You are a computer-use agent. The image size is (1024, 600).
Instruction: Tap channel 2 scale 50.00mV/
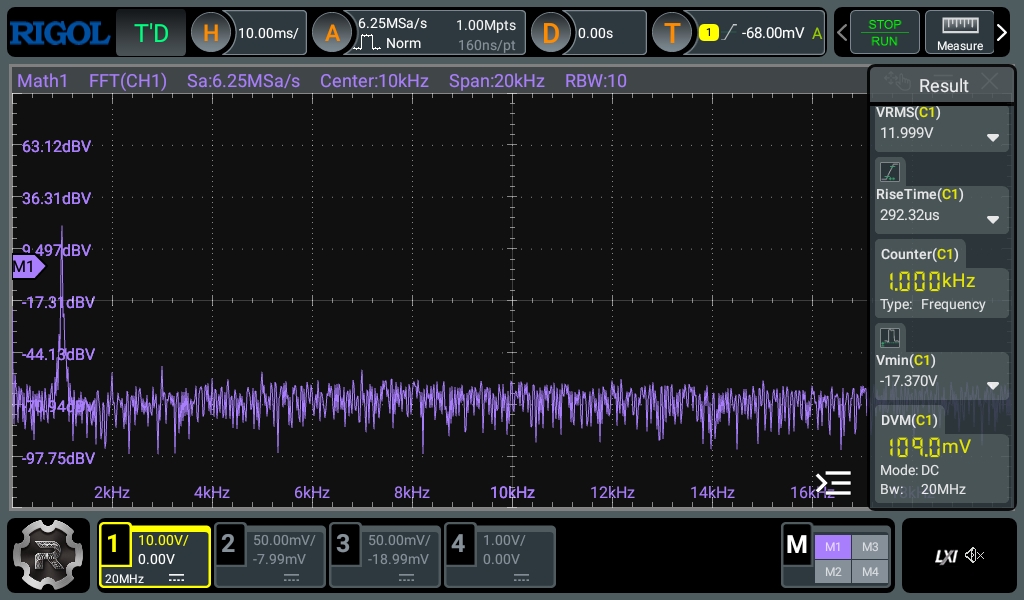[x=284, y=541]
